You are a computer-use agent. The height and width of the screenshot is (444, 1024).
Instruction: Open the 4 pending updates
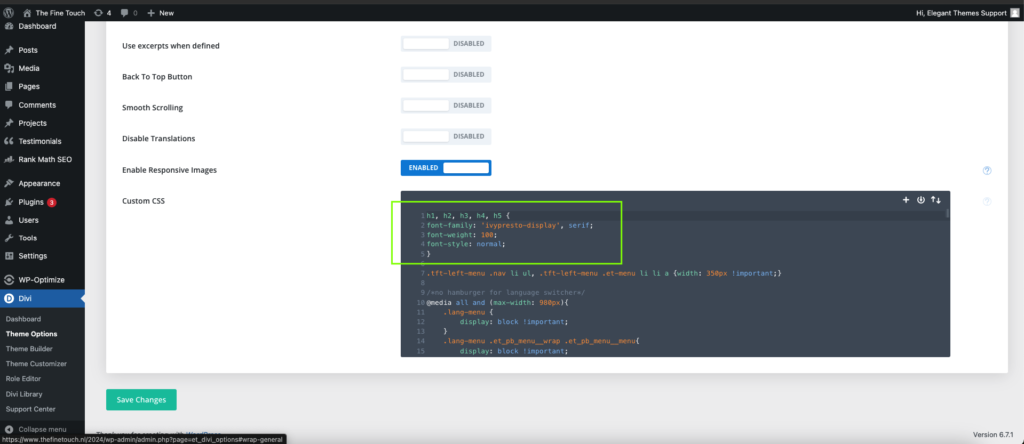click(103, 13)
